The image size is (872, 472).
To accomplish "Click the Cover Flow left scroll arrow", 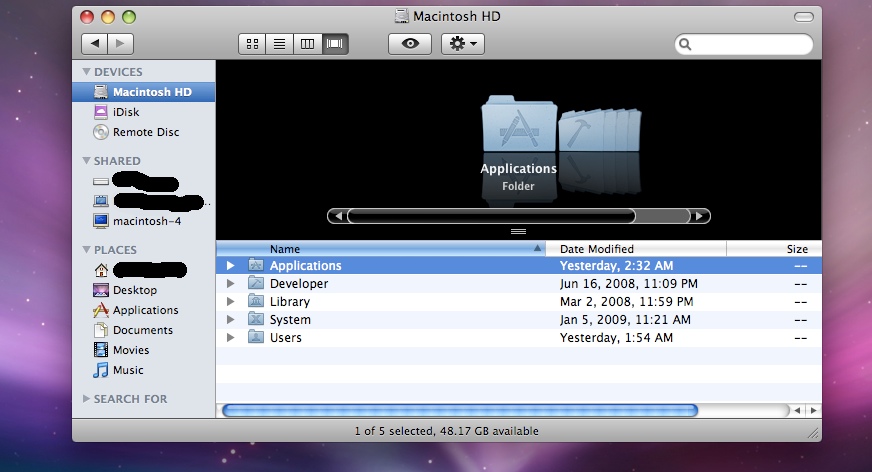I will tap(338, 216).
